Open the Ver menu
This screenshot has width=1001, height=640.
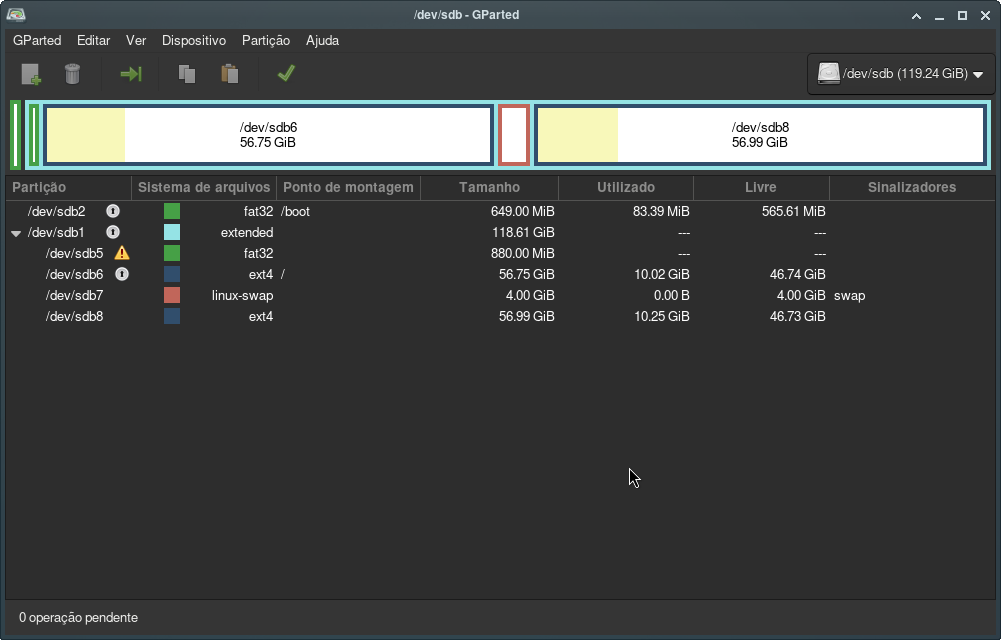(136, 40)
